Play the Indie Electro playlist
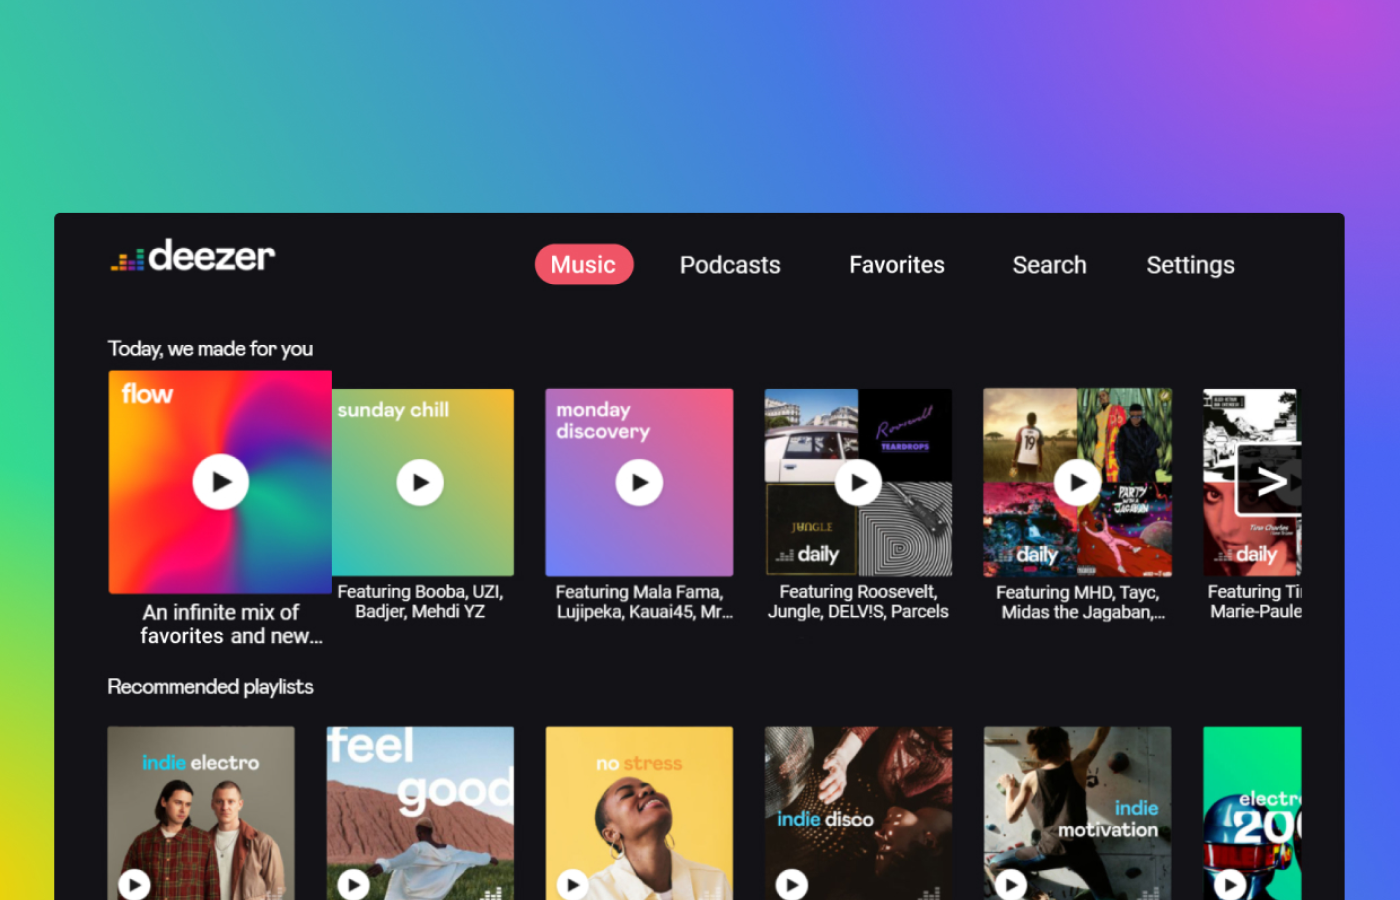 pyautogui.click(x=135, y=884)
